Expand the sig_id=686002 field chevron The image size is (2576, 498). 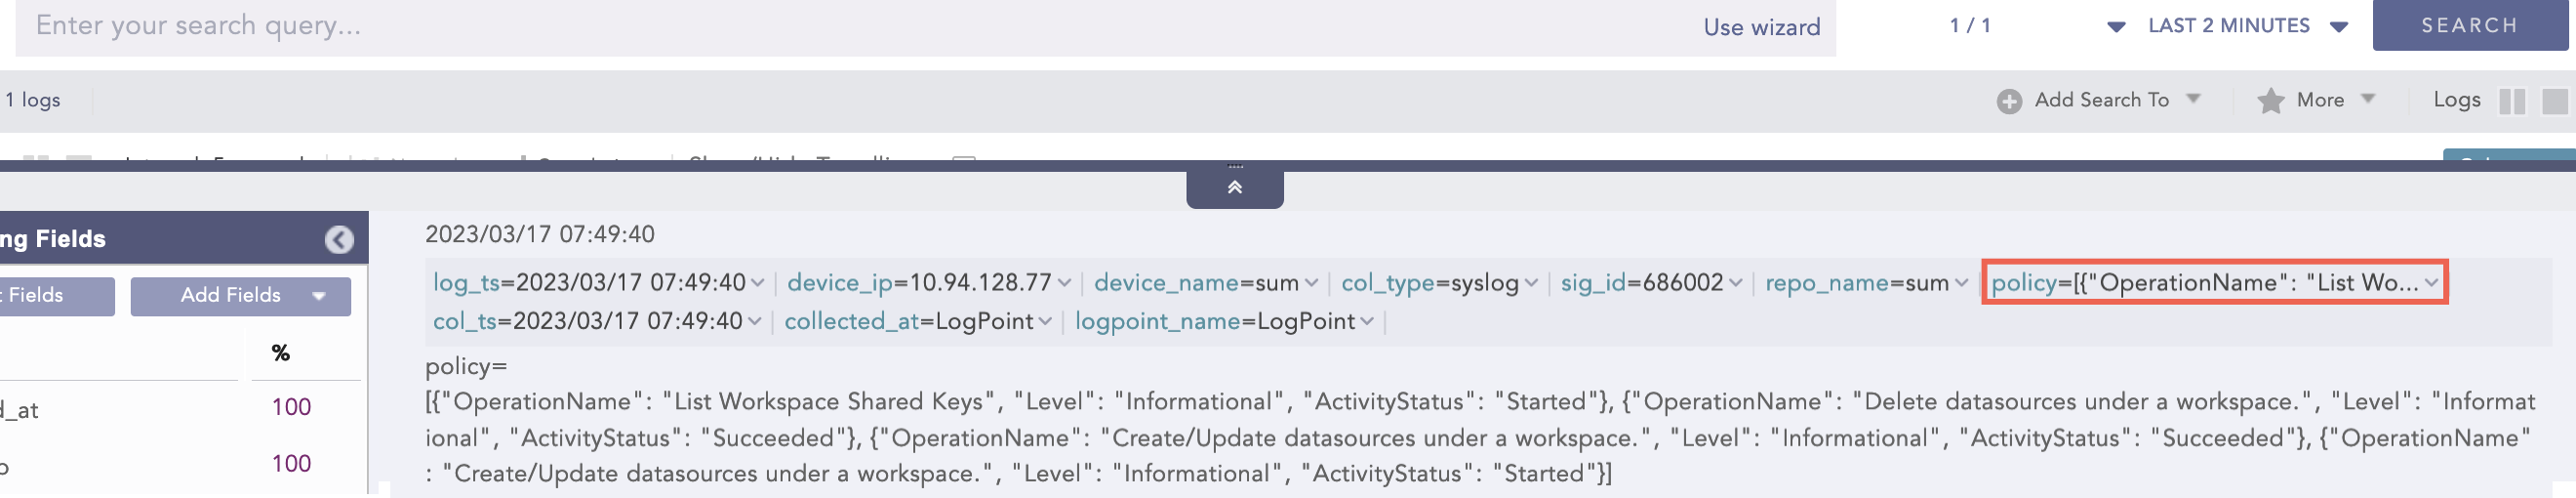(x=1735, y=284)
